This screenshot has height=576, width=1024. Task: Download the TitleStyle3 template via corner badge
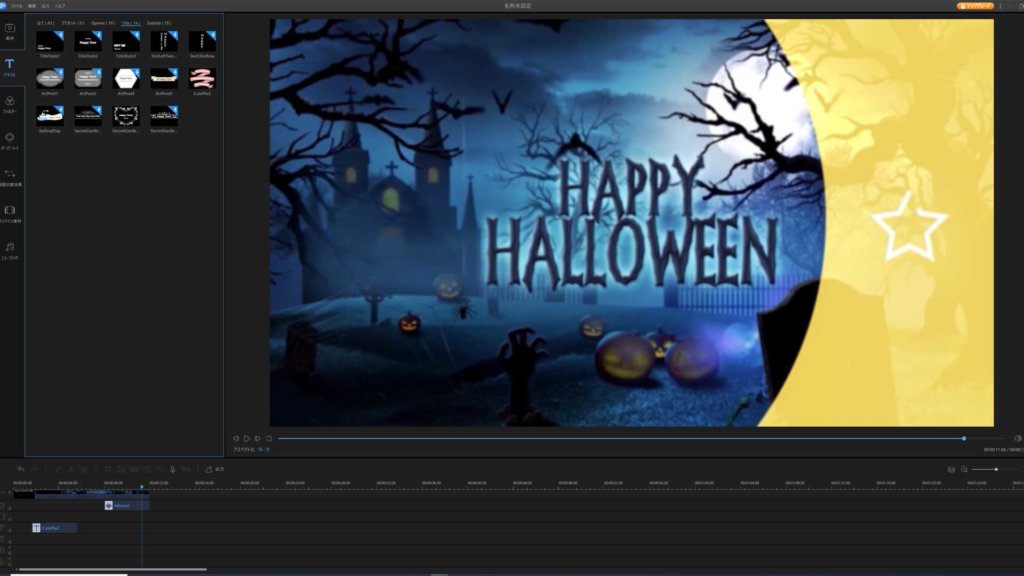click(136, 35)
